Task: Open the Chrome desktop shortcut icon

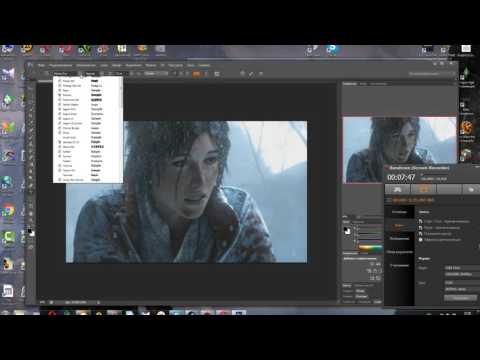Action: point(8,211)
